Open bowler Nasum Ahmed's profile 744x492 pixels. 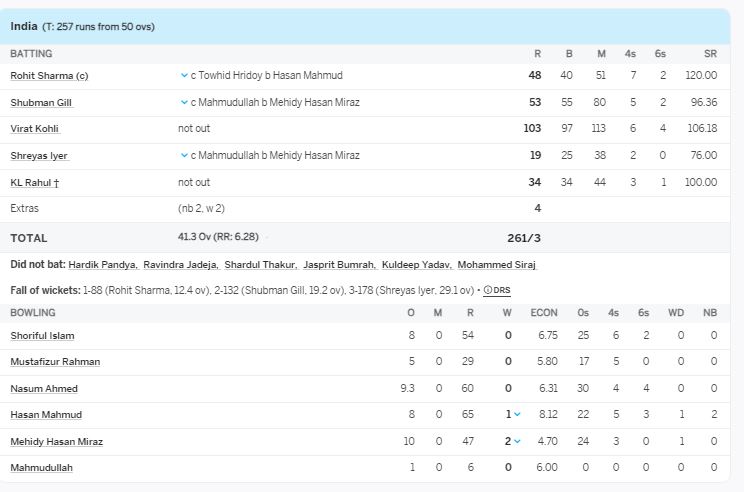point(44,388)
